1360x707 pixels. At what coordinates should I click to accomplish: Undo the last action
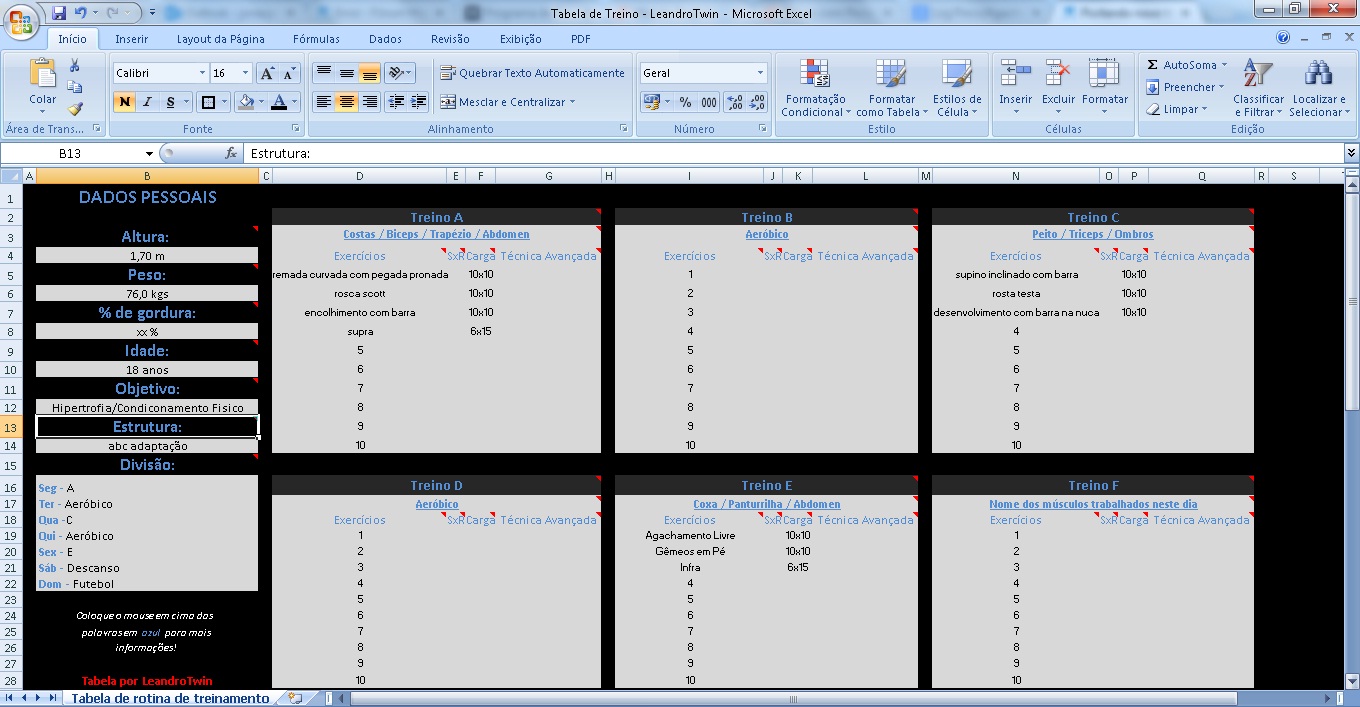80,13
